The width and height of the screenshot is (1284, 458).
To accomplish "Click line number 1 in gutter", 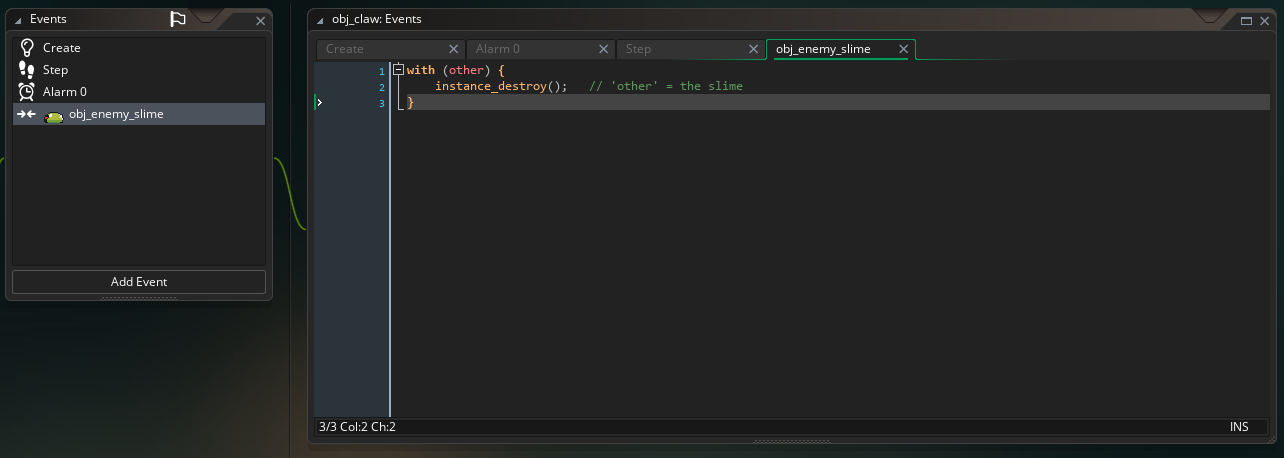I will (x=381, y=71).
